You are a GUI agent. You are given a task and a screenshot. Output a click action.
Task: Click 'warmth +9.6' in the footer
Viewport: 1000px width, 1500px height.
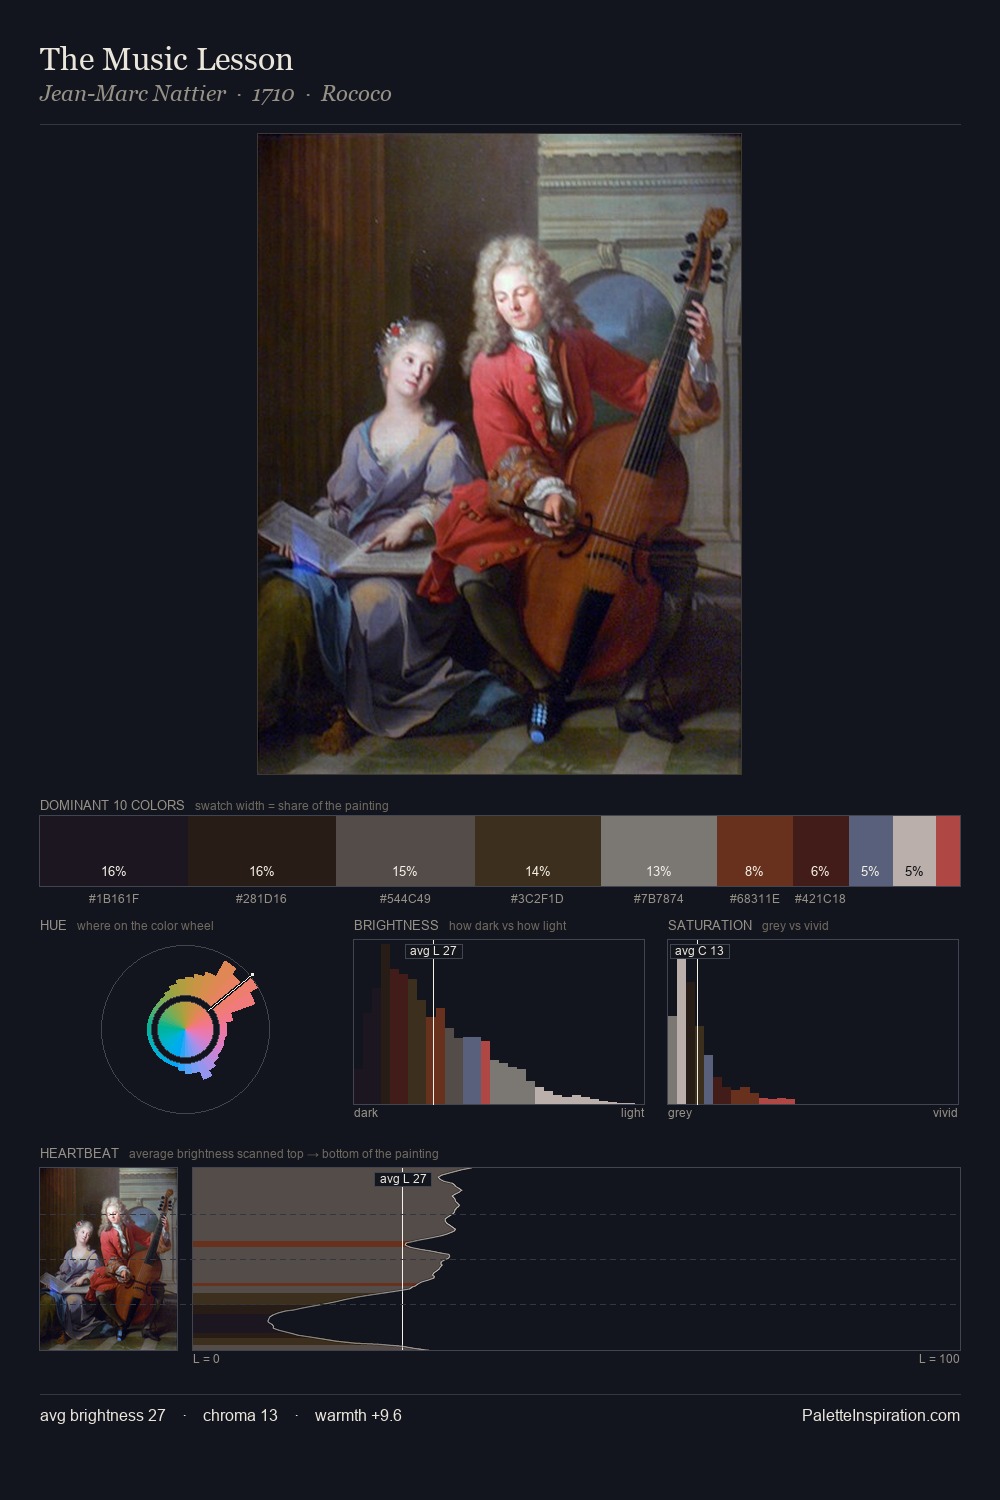click(358, 1415)
